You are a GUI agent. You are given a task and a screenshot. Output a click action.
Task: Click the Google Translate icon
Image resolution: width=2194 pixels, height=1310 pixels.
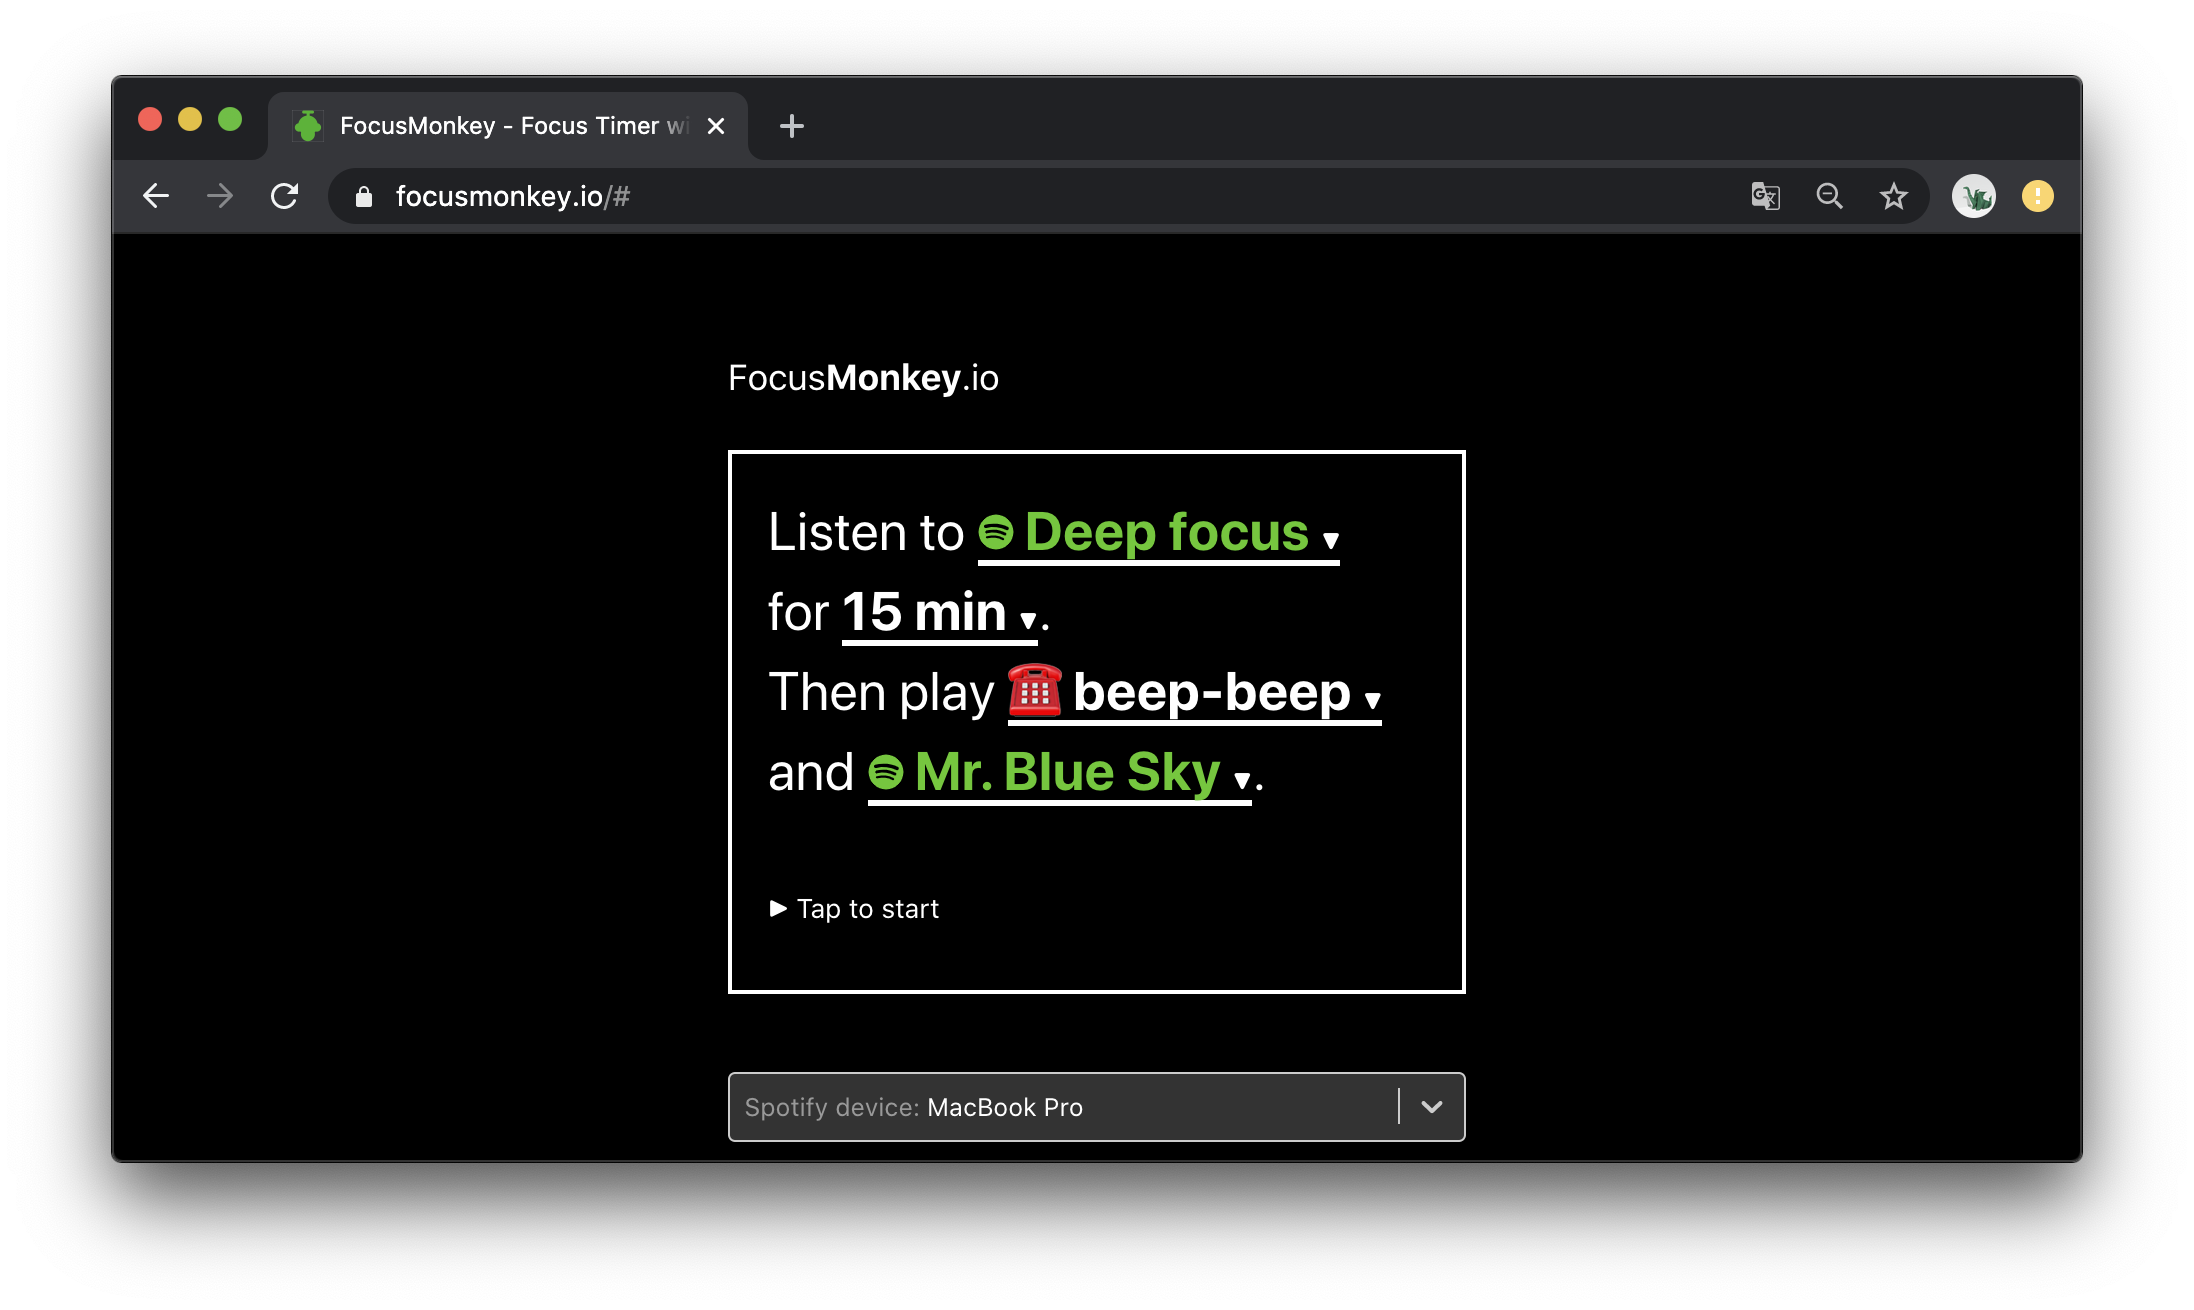click(x=1765, y=196)
